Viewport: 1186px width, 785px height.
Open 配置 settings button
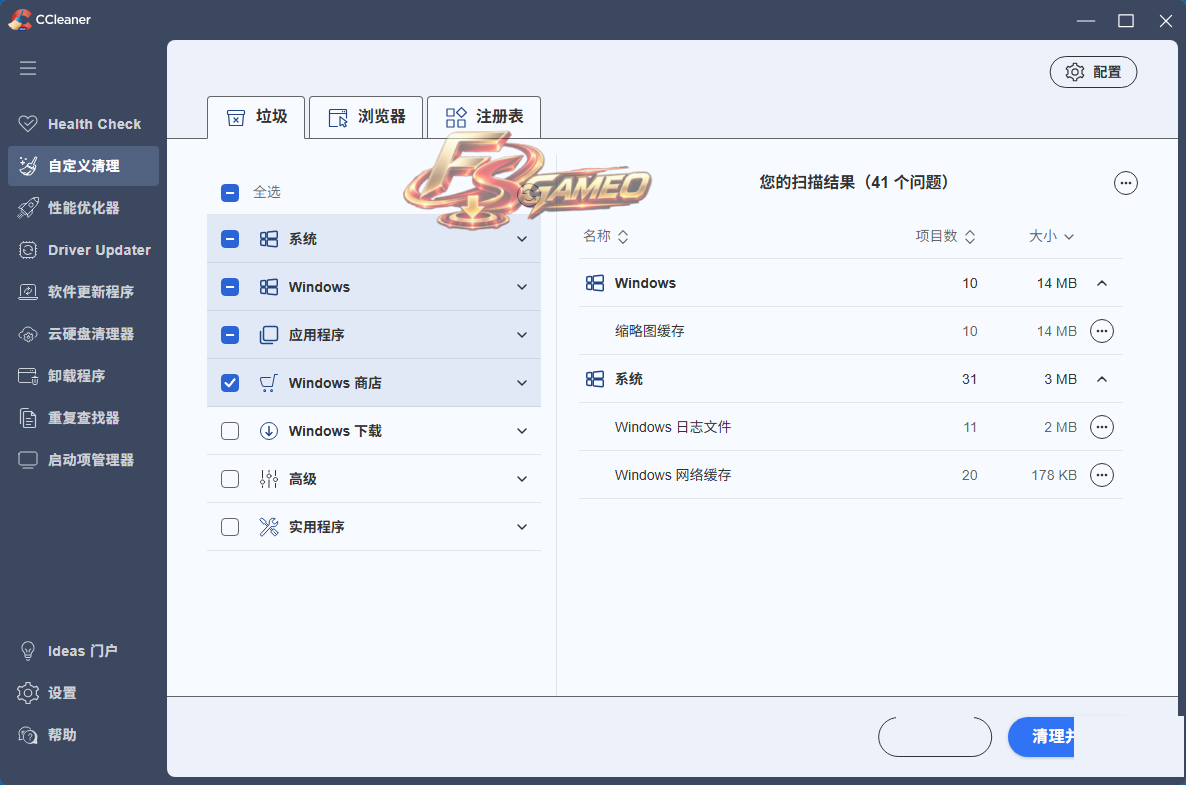1093,72
